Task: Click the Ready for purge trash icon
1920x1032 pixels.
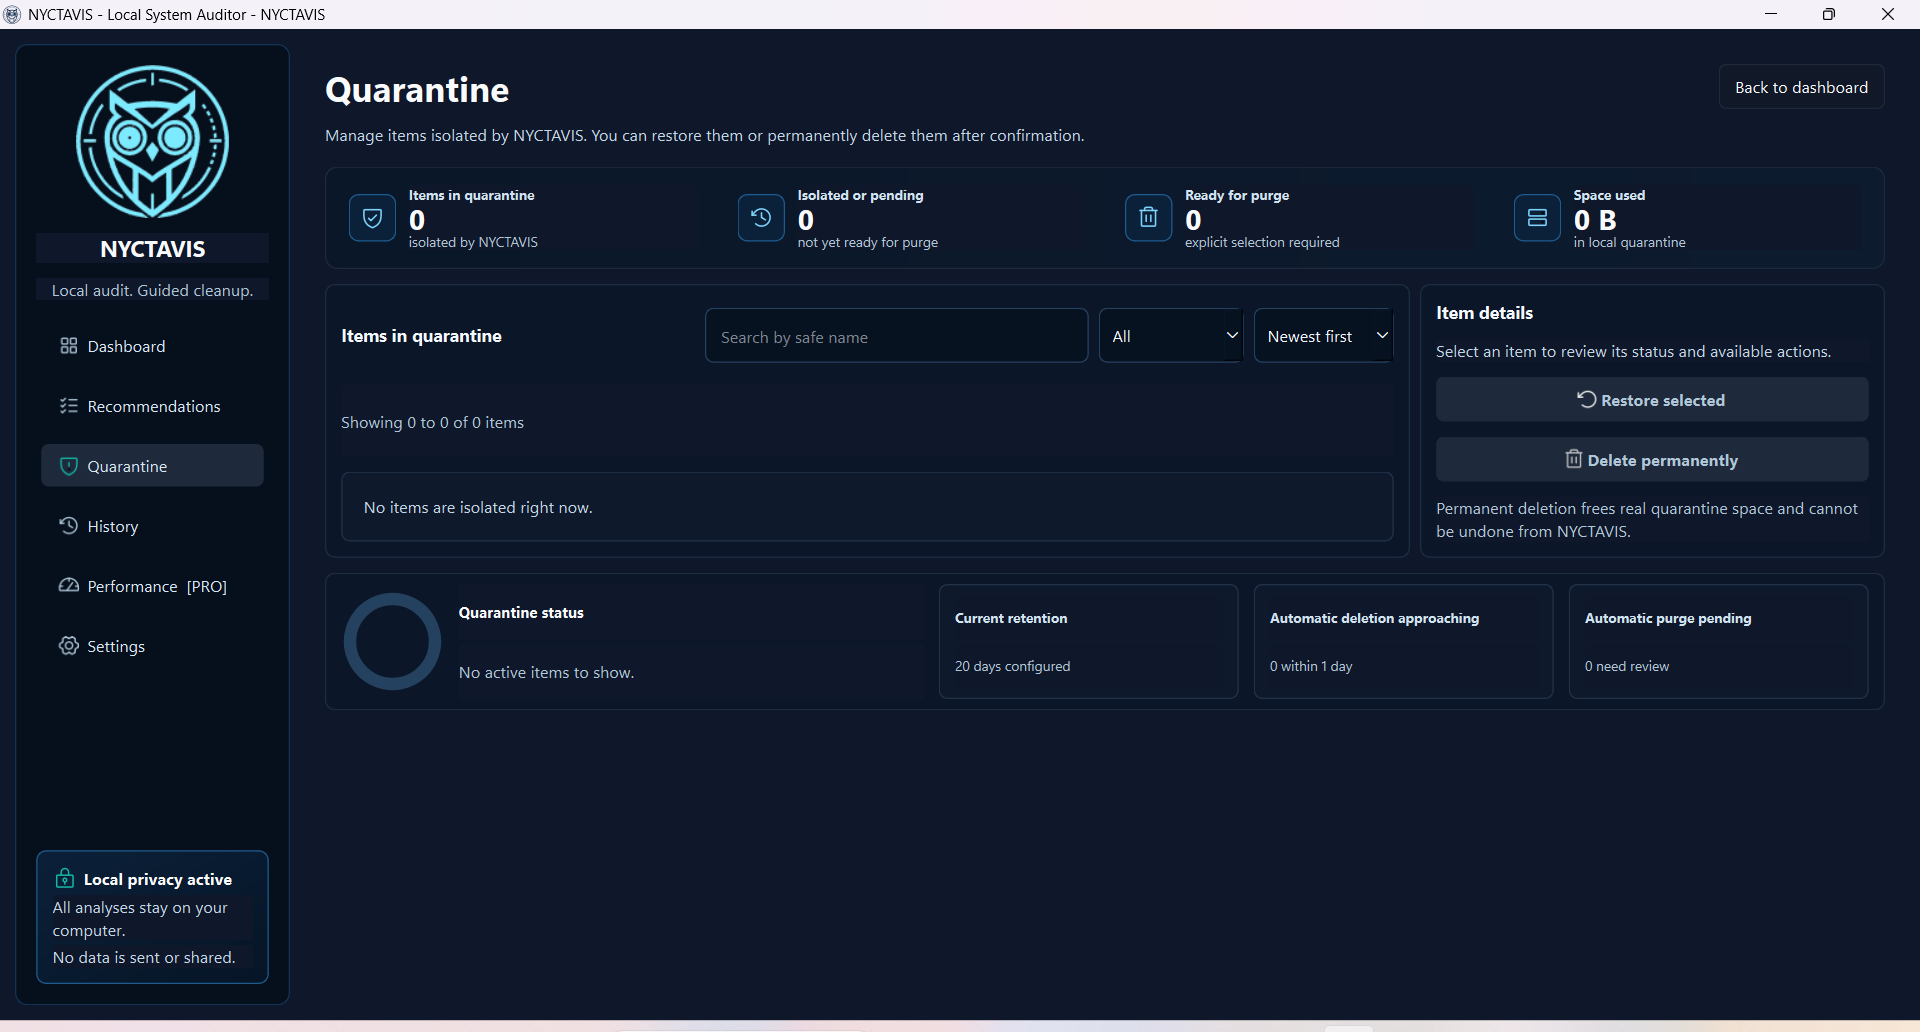Action: [x=1149, y=218]
